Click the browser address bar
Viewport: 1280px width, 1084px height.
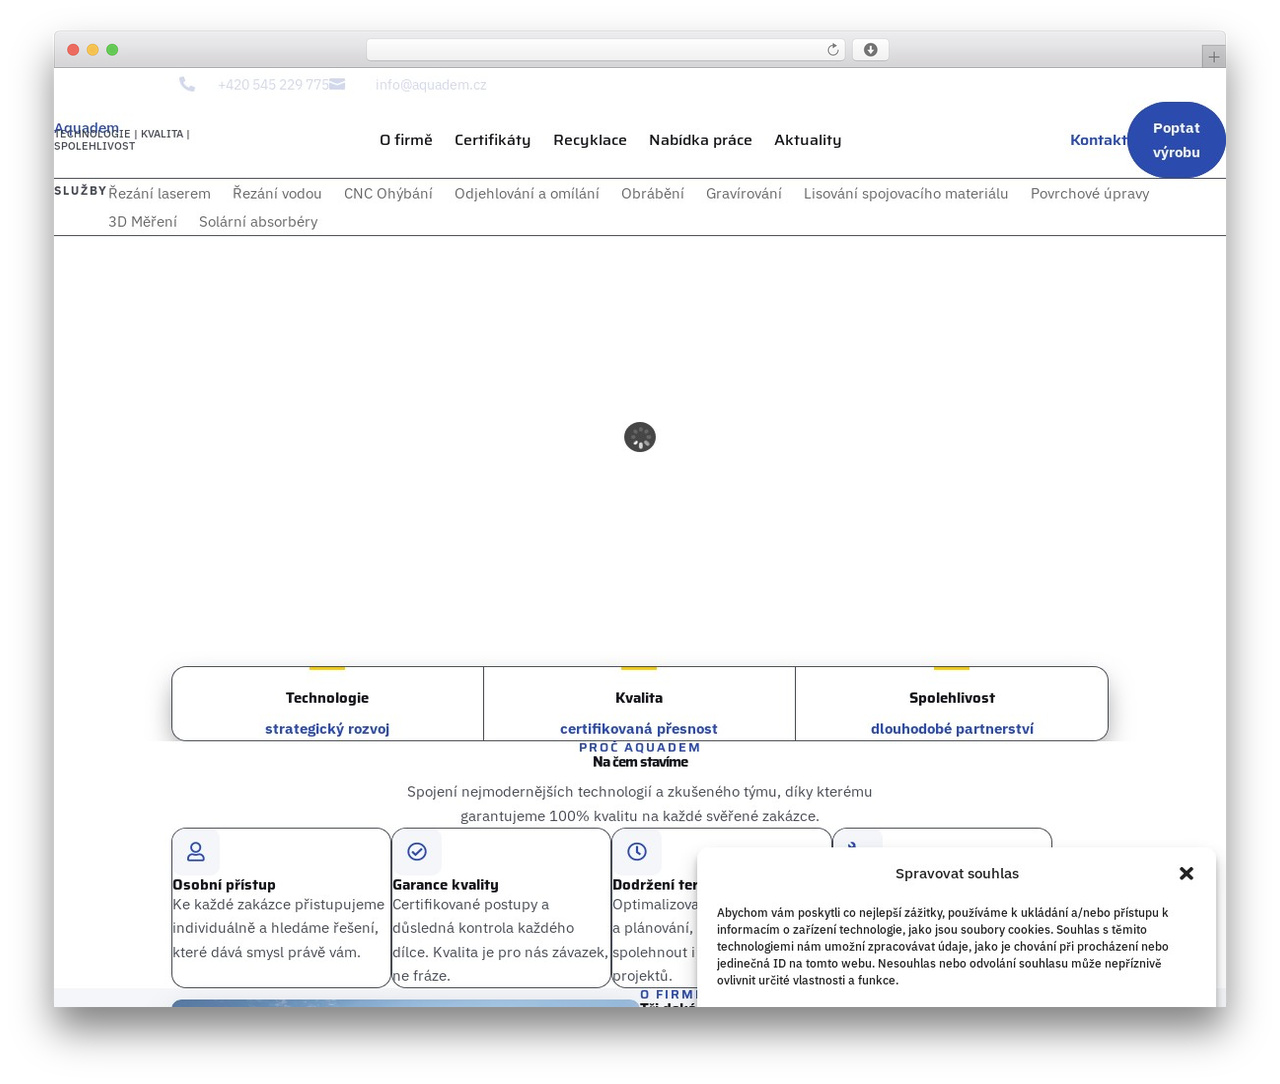click(605, 50)
